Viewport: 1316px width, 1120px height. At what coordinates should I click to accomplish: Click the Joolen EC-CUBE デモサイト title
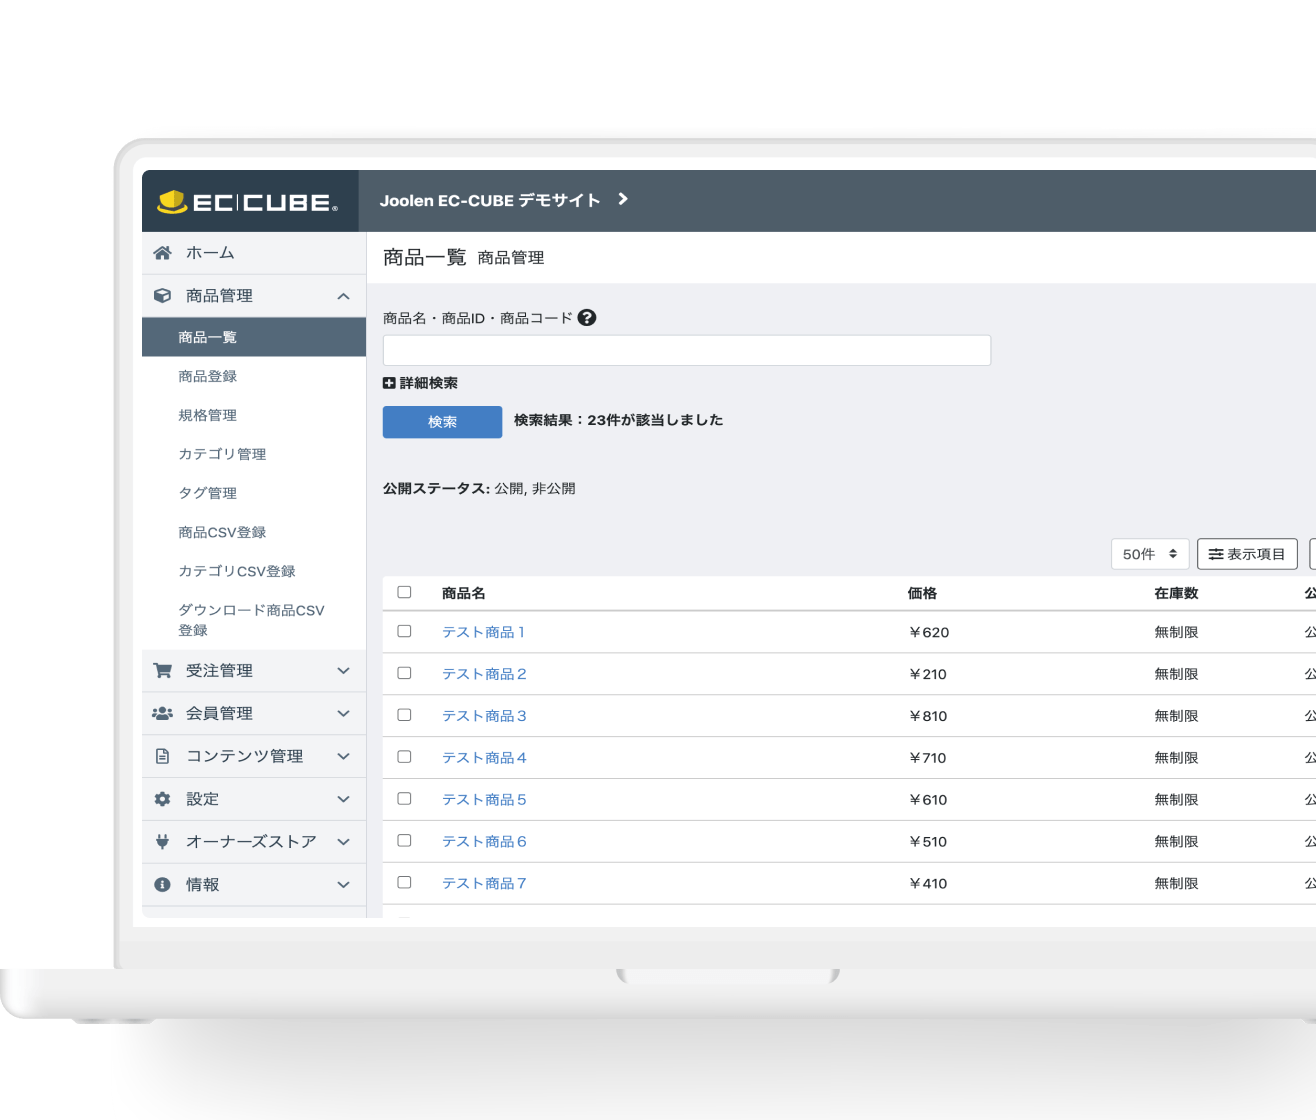click(490, 200)
